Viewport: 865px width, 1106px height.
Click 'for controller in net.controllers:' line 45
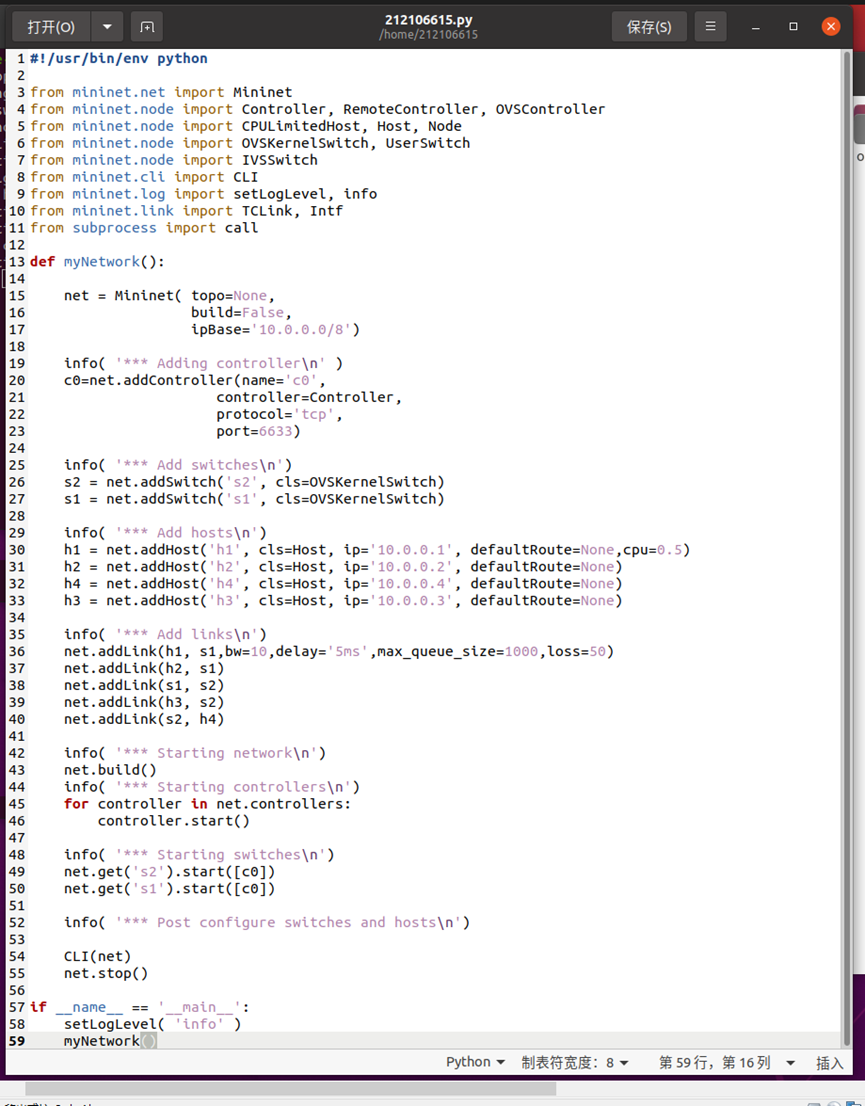(207, 803)
